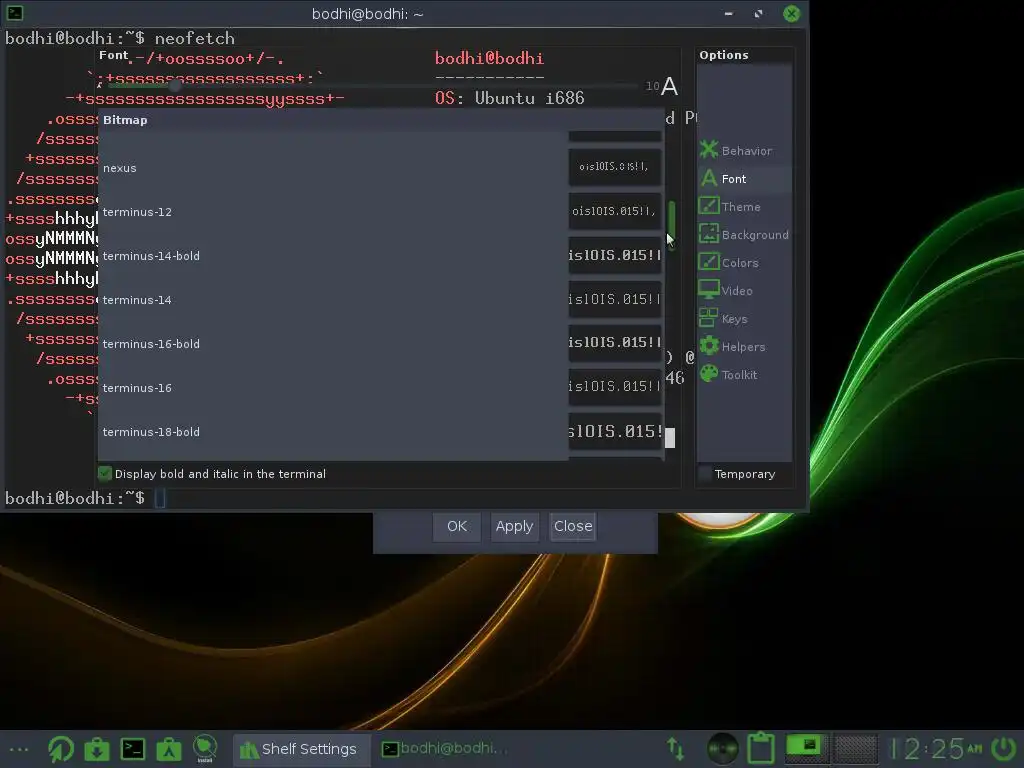Select the terminus-16-bold font
Screen dimensions: 1024x768
333,344
